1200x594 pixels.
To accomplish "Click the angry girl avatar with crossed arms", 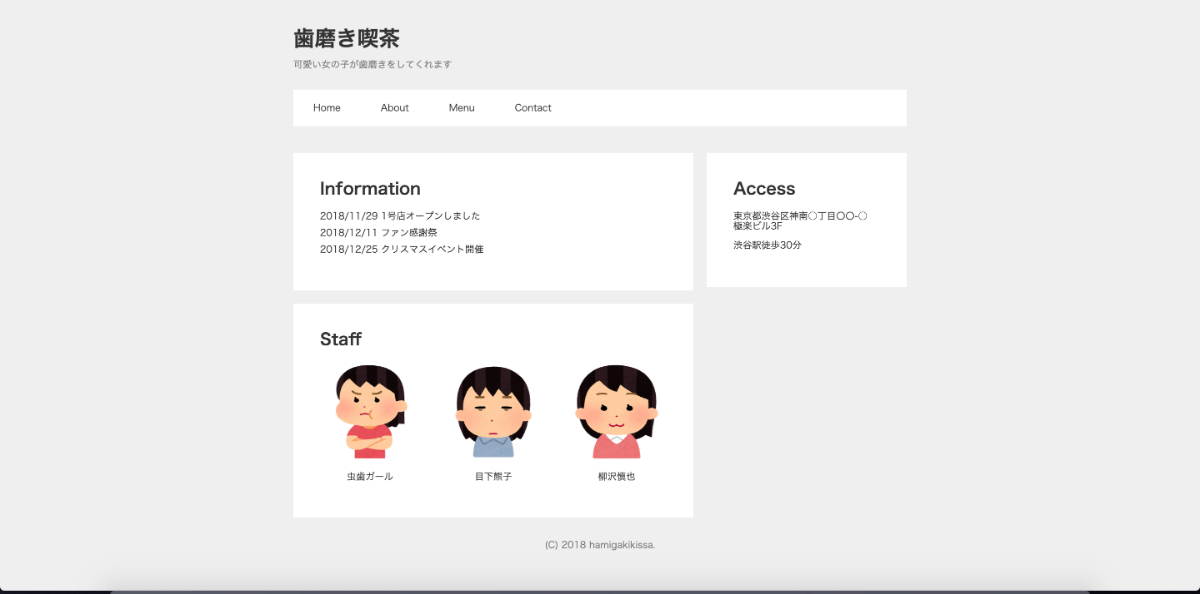I will (x=370, y=411).
